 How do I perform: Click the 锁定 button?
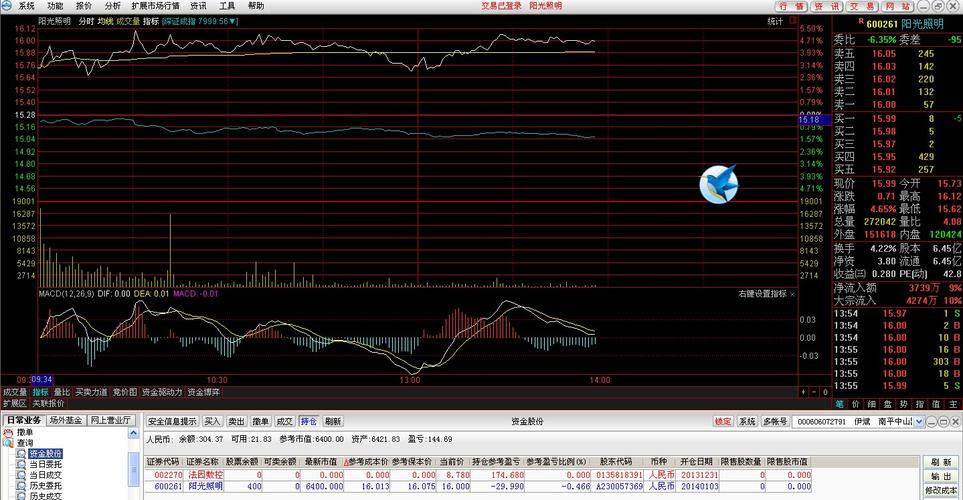[x=723, y=421]
